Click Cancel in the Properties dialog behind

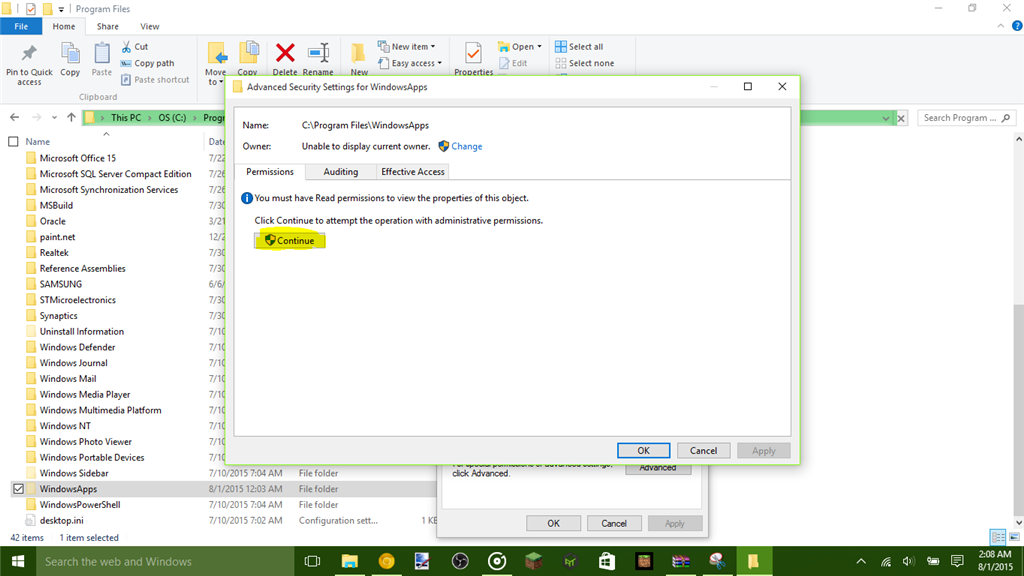[613, 523]
